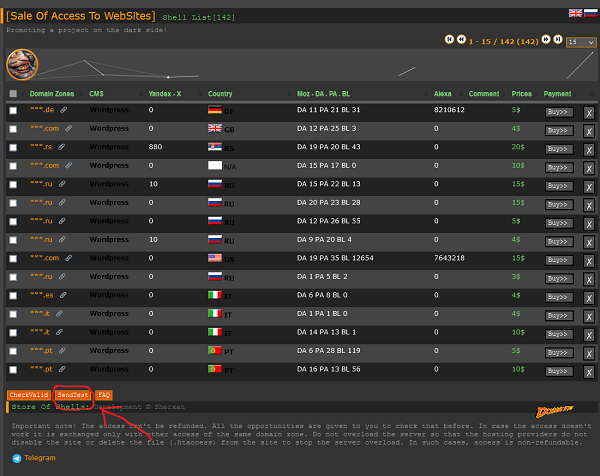The height and width of the screenshot is (476, 600).
Task: Sort by the CMS column header
Action: 96,94
